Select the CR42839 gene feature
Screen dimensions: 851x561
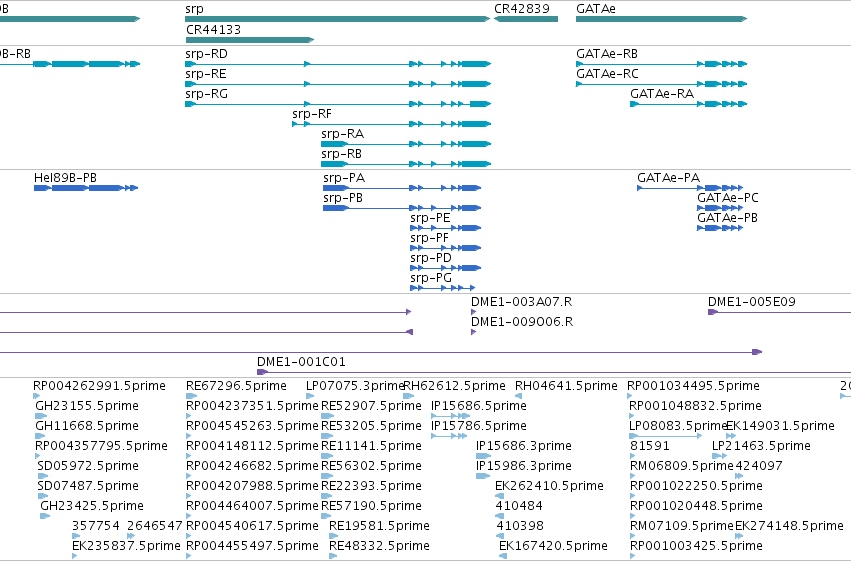pos(526,19)
